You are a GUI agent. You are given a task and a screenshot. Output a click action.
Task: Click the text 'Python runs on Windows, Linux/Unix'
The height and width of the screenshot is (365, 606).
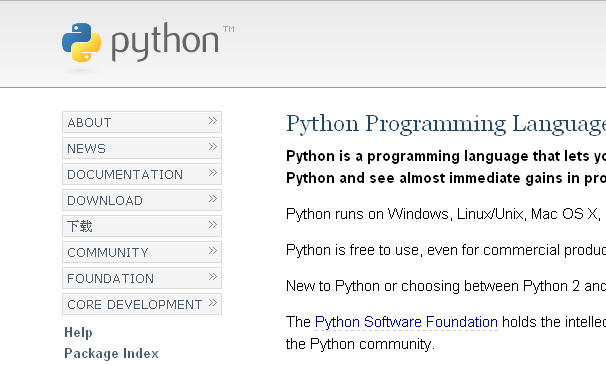[x=405, y=214]
